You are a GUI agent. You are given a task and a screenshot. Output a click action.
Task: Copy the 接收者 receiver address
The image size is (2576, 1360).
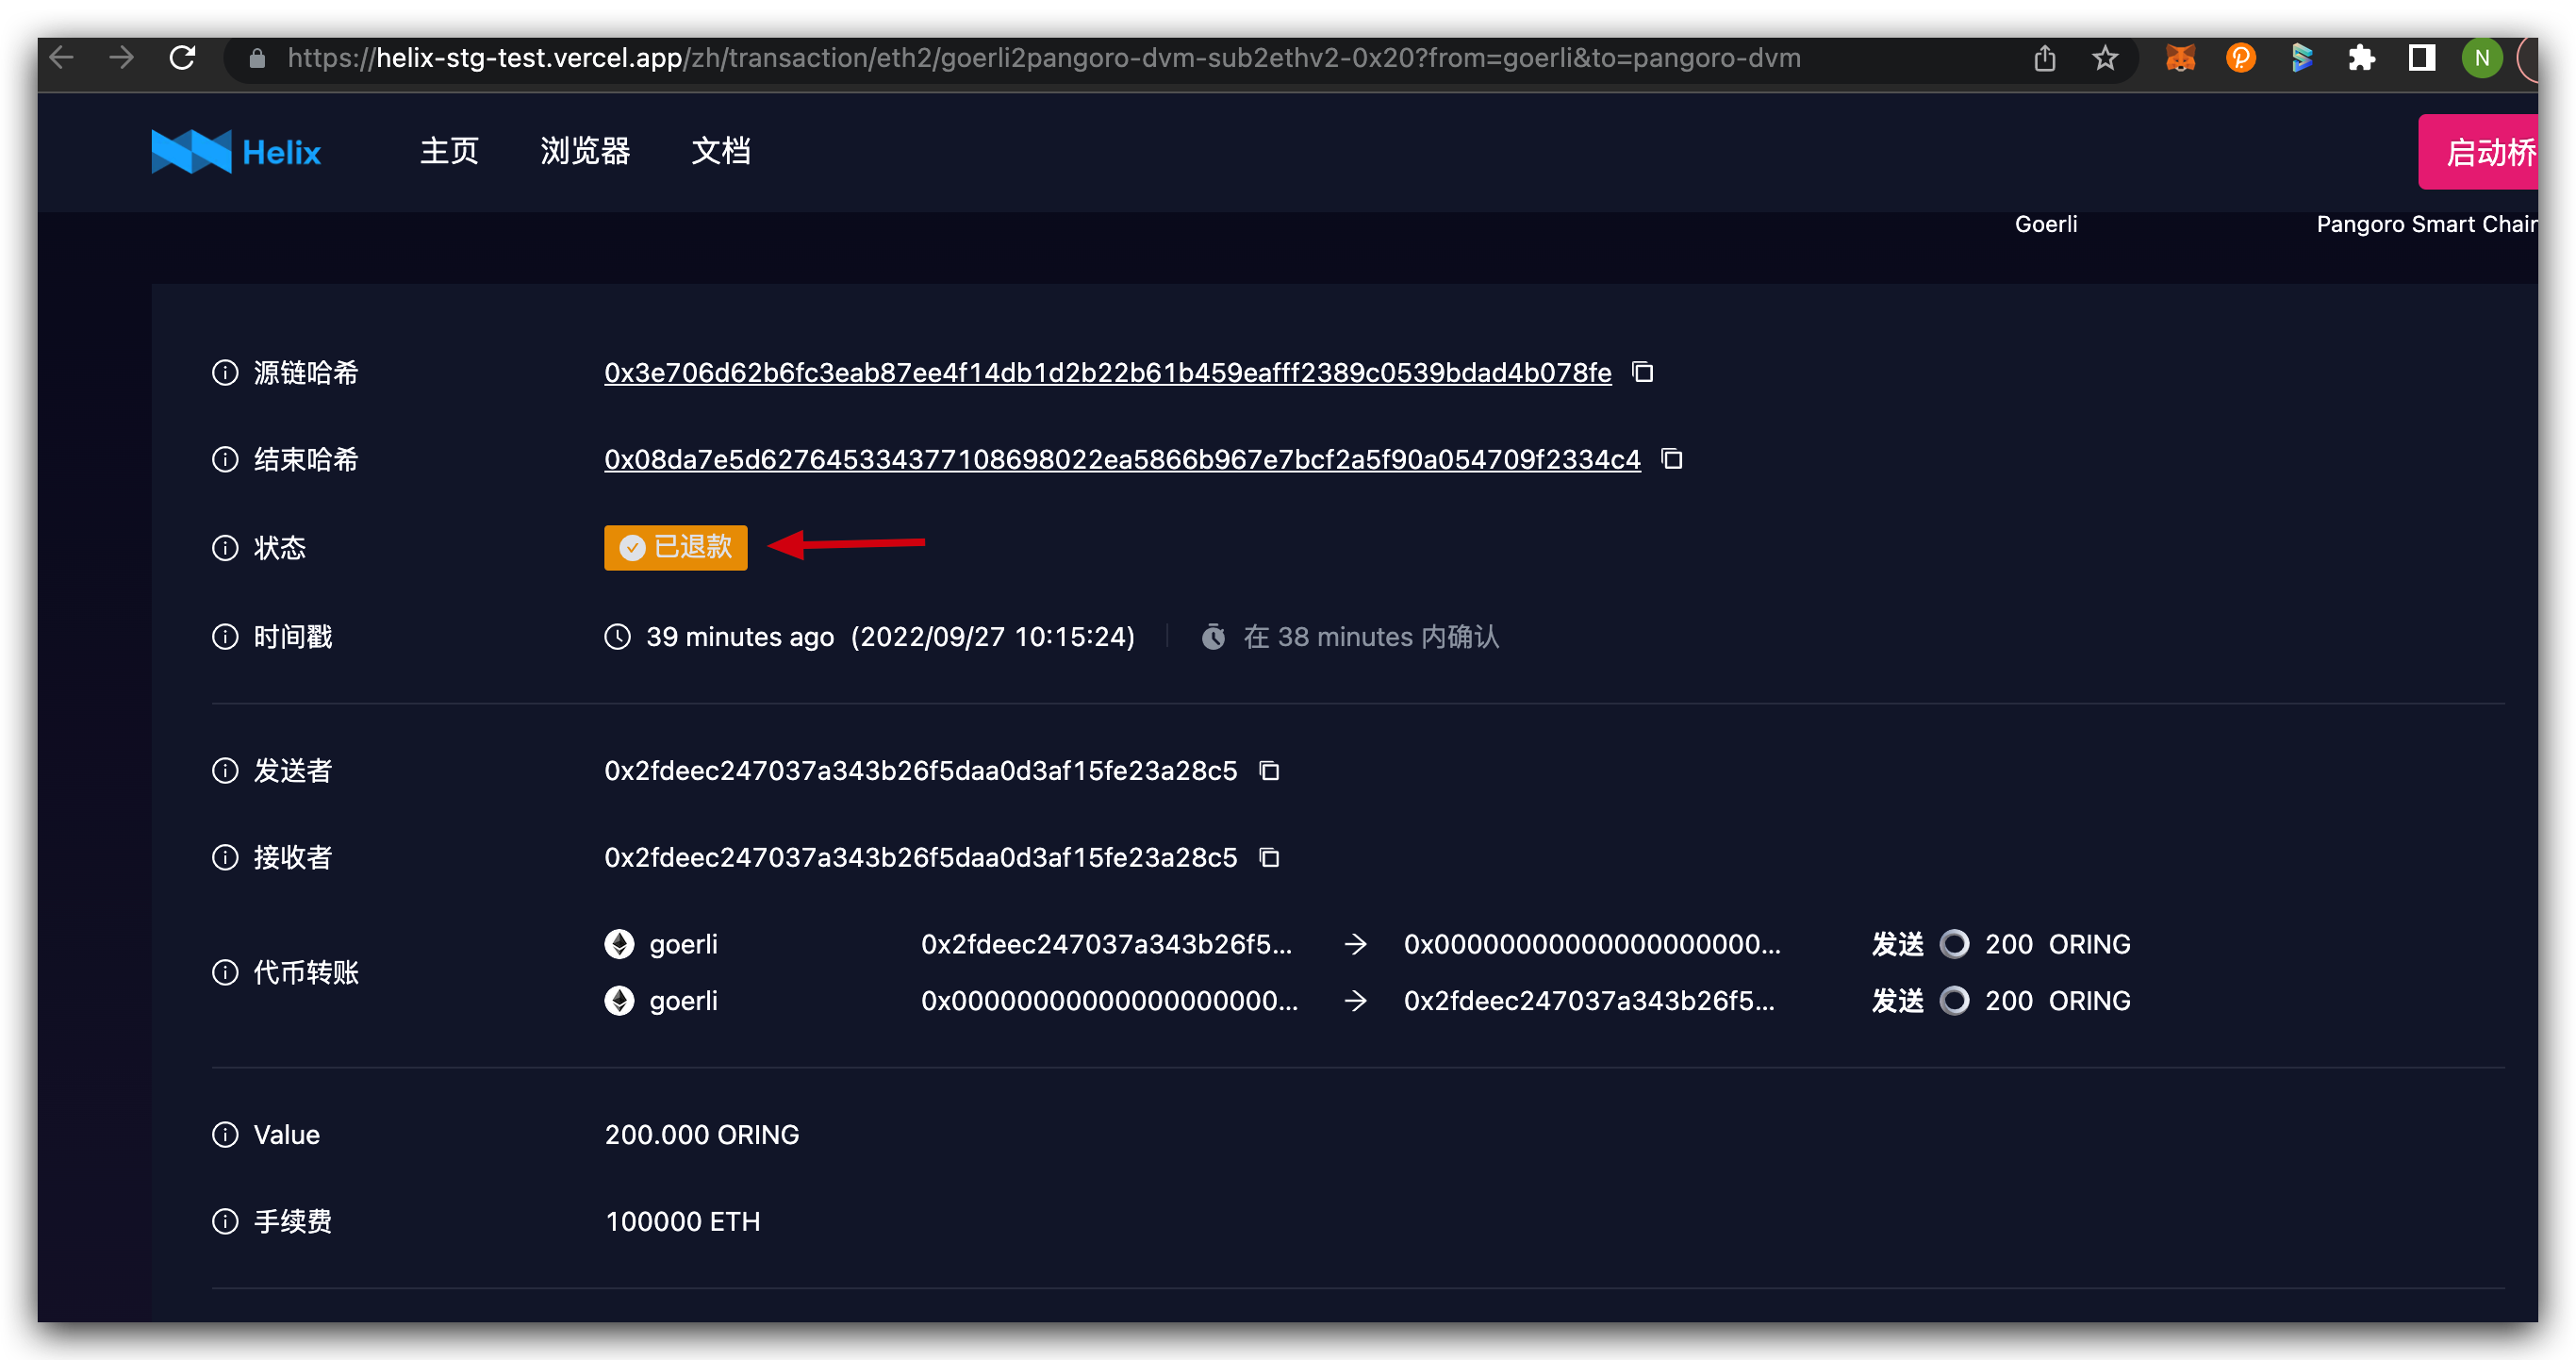click(1268, 857)
